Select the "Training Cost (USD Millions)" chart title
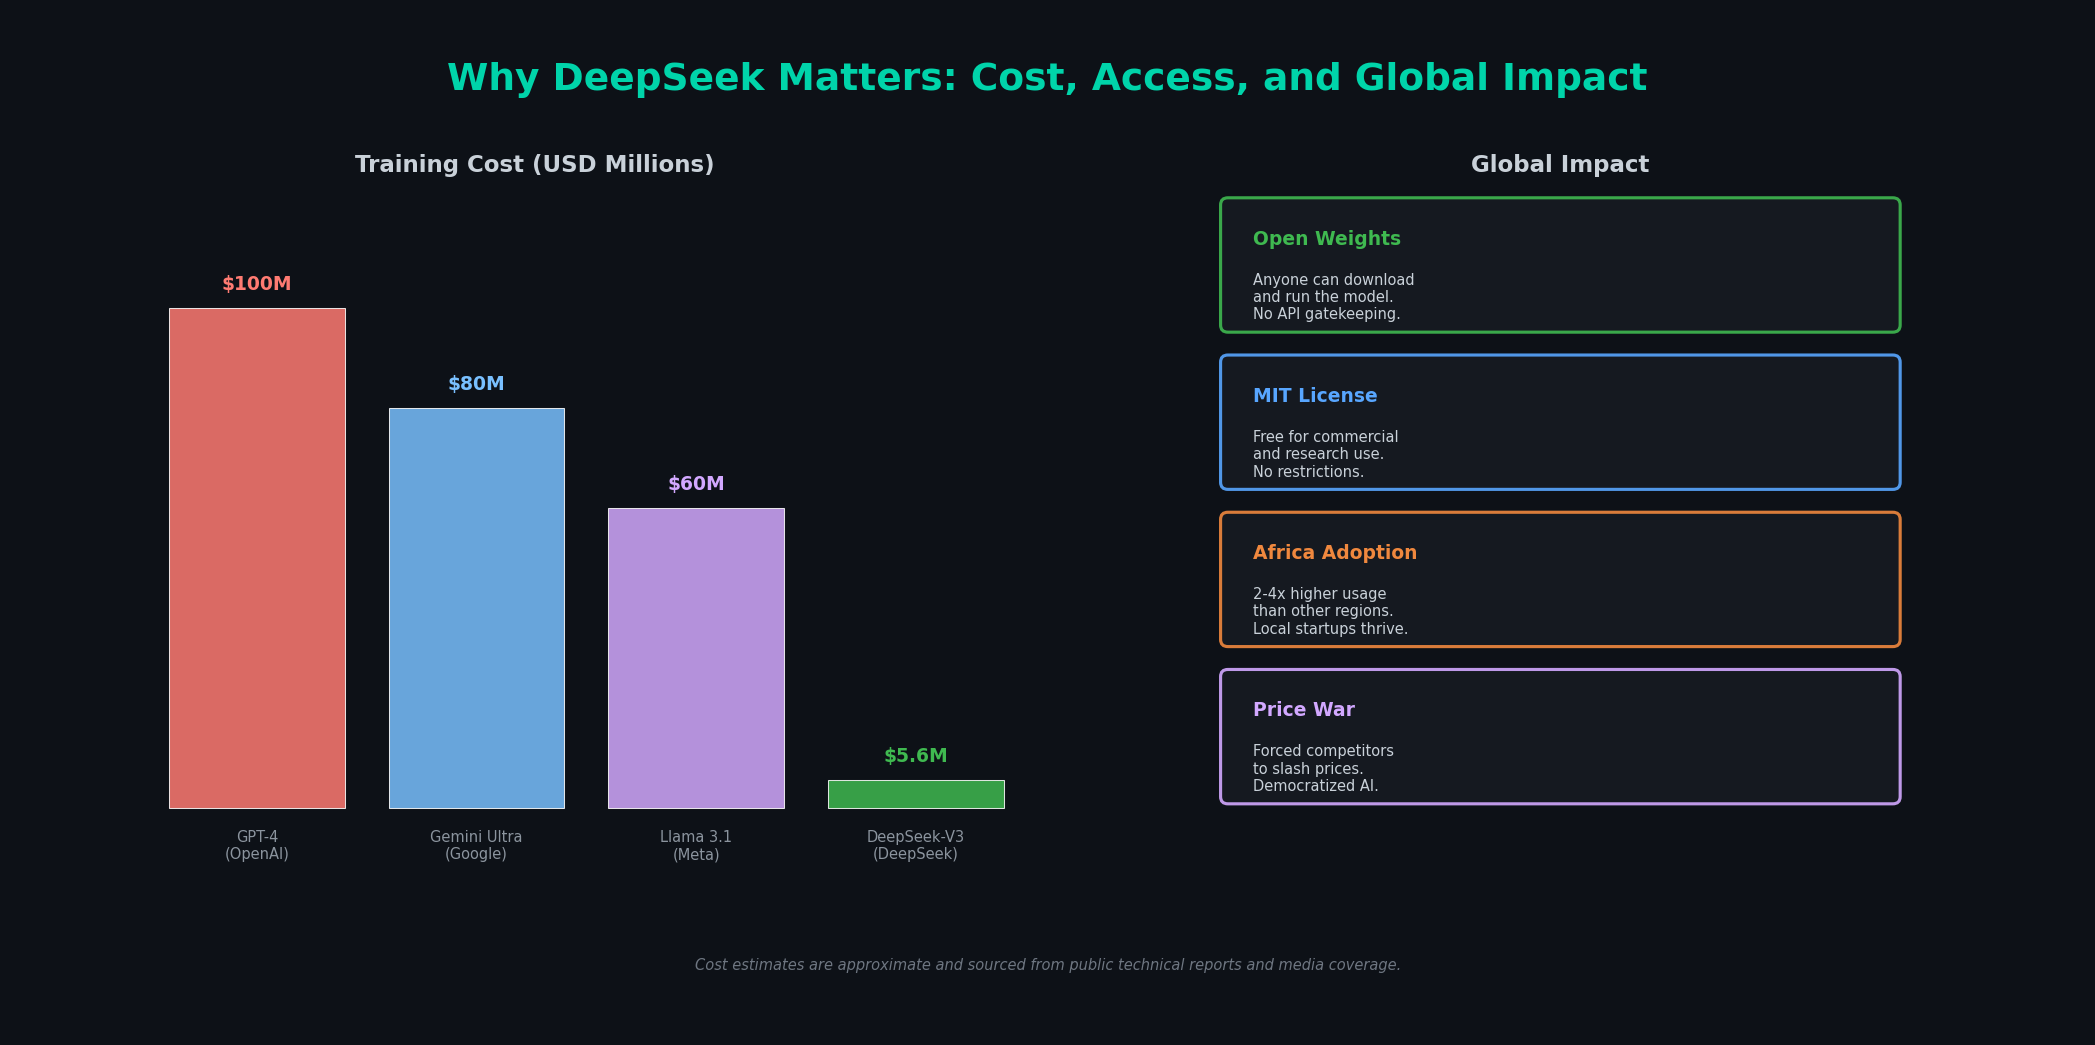The width and height of the screenshot is (2095, 1045). 535,165
